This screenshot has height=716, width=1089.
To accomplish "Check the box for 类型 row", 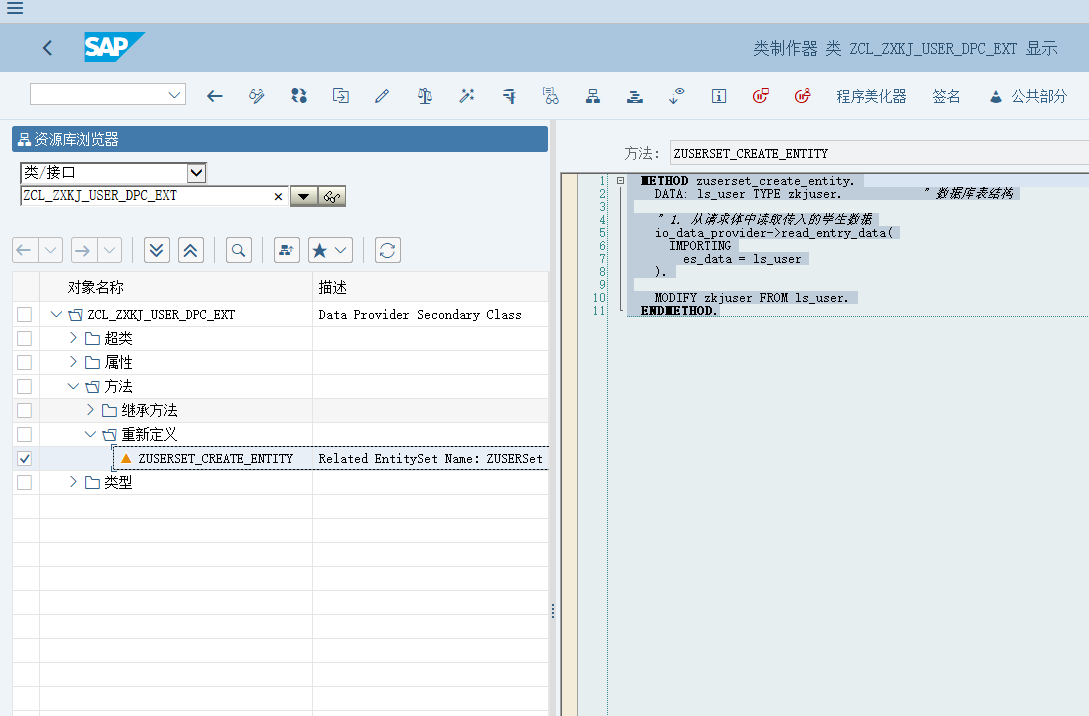I will point(24,482).
